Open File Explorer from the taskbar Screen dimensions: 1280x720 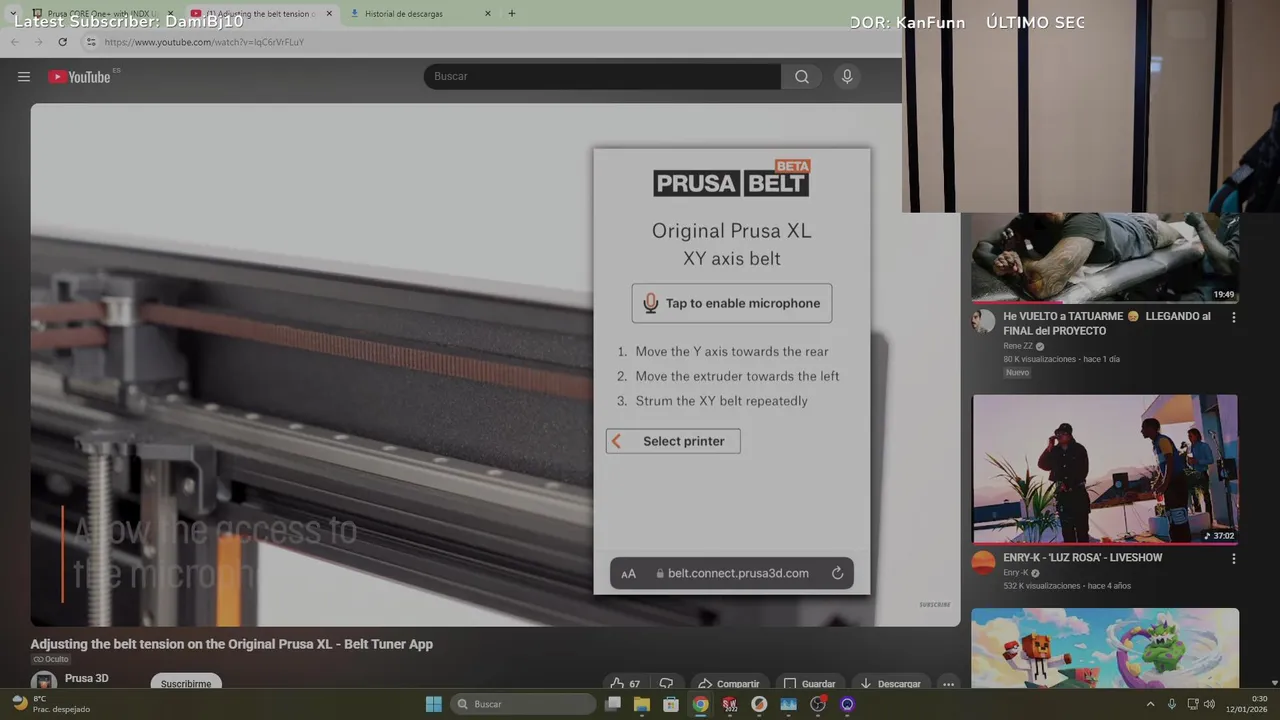642,704
